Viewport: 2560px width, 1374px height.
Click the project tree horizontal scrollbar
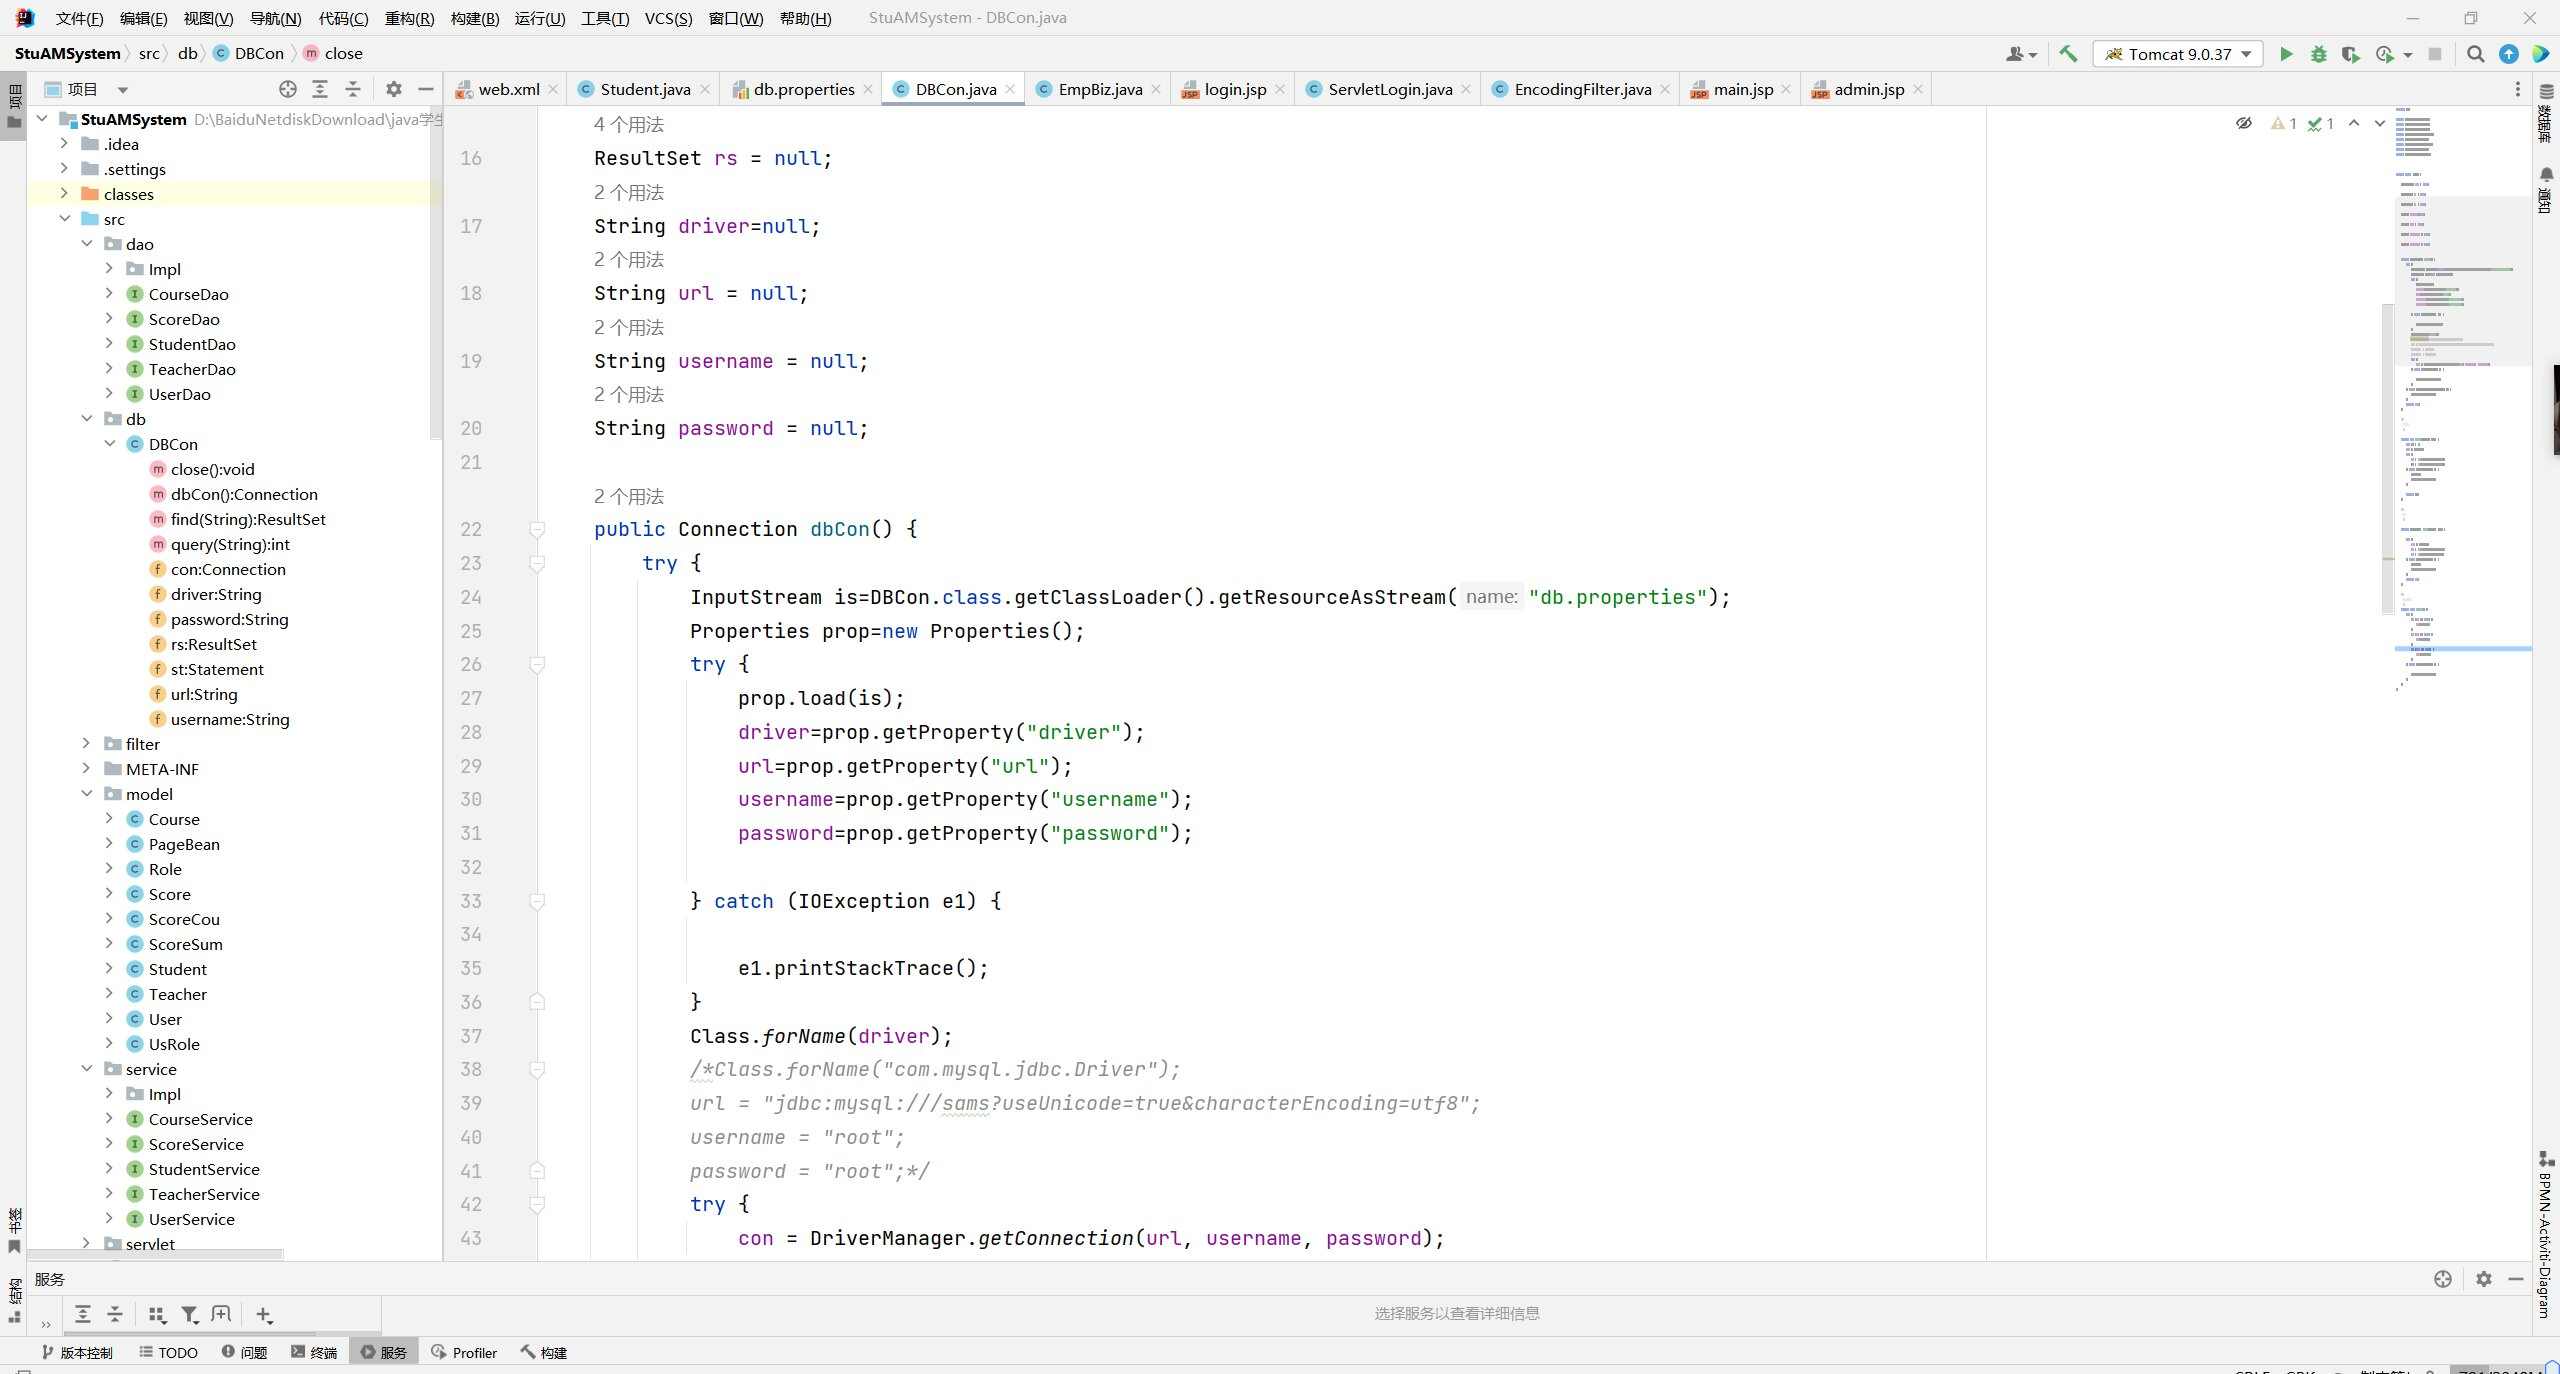click(155, 1253)
